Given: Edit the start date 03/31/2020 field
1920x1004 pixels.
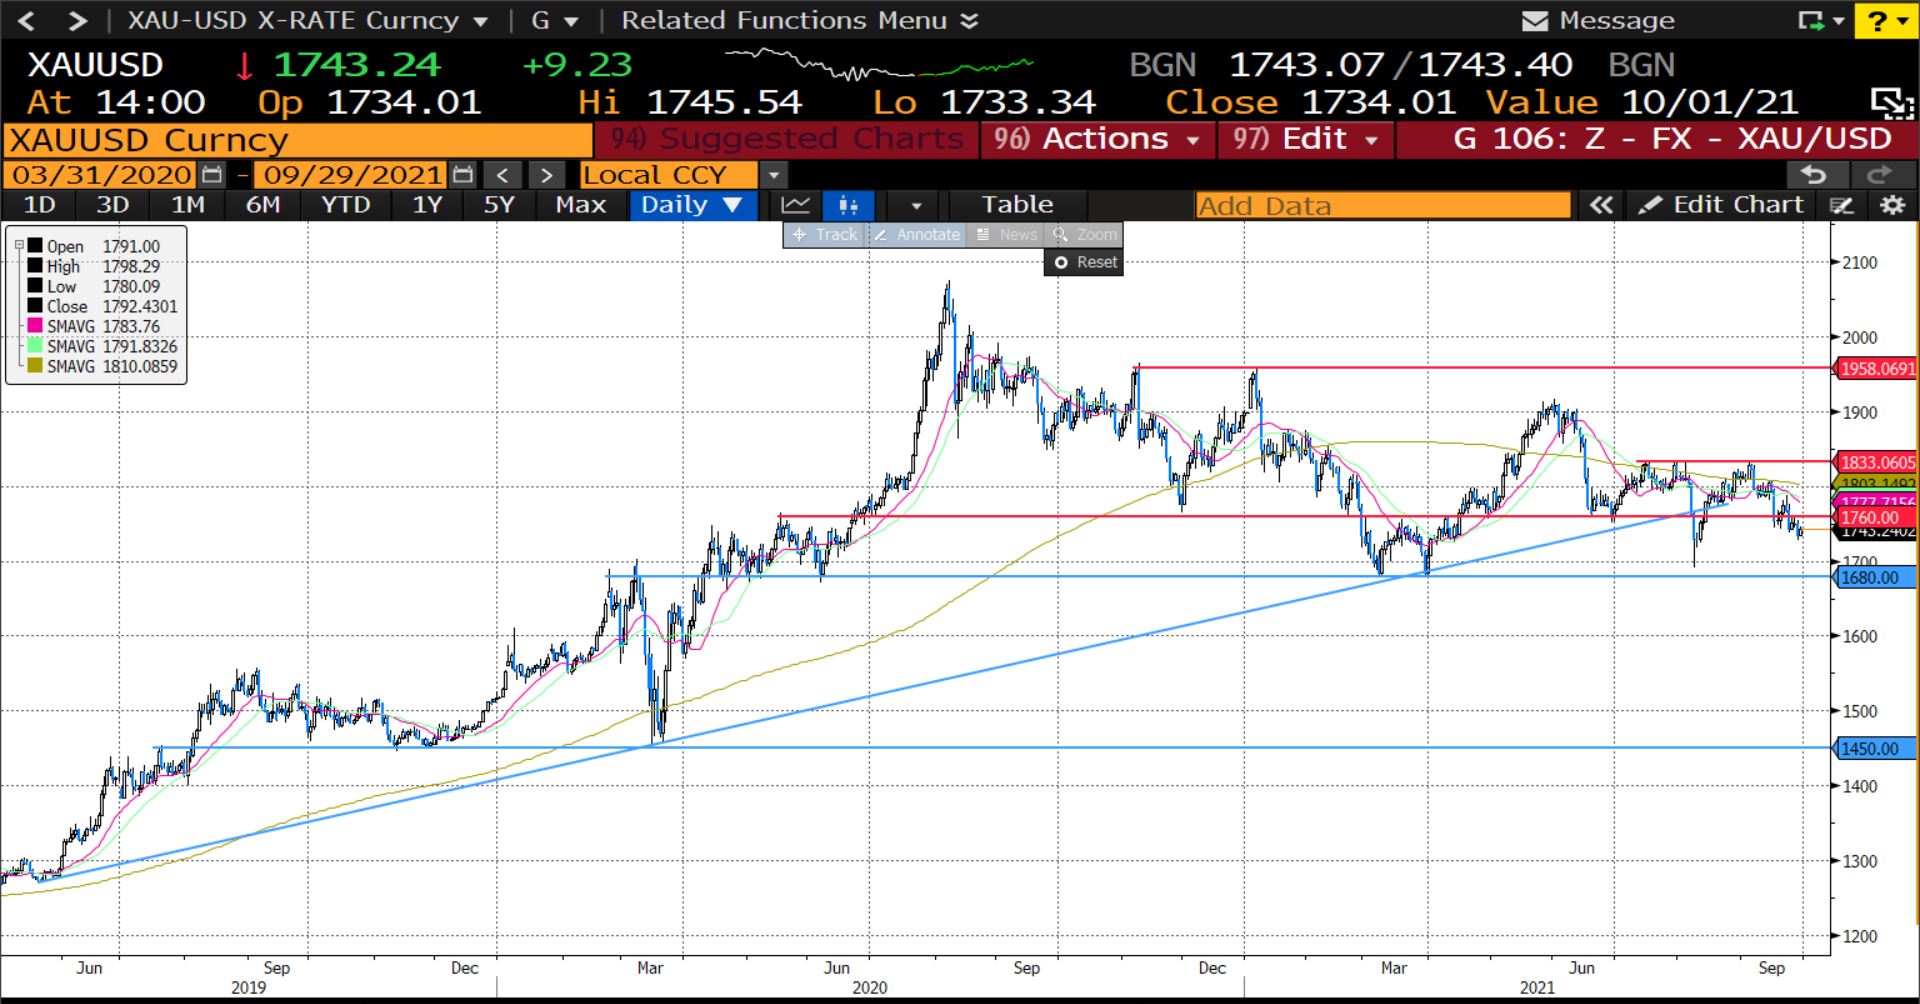Looking at the screenshot, I should [101, 175].
